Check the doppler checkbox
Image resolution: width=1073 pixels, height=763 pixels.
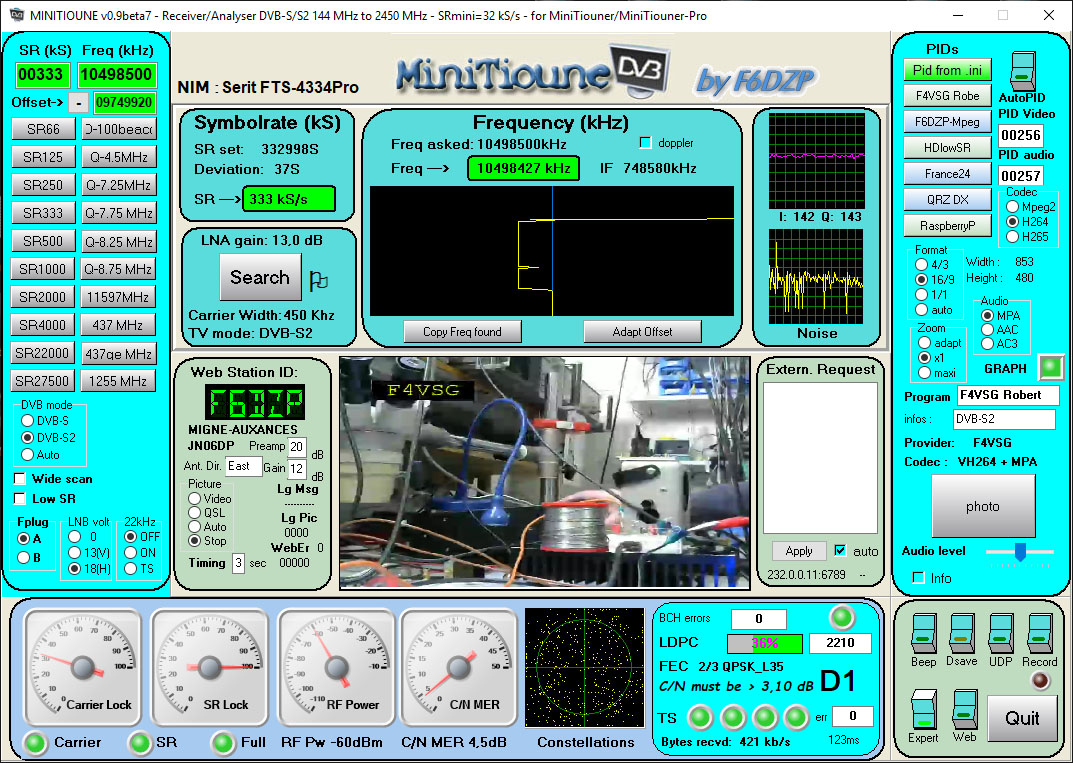(x=645, y=142)
